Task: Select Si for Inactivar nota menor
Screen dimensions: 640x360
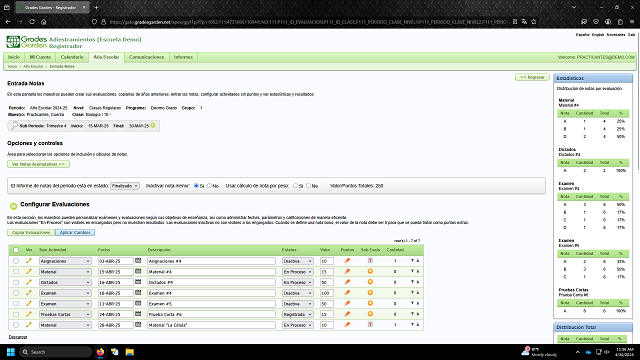Action: coord(196,186)
